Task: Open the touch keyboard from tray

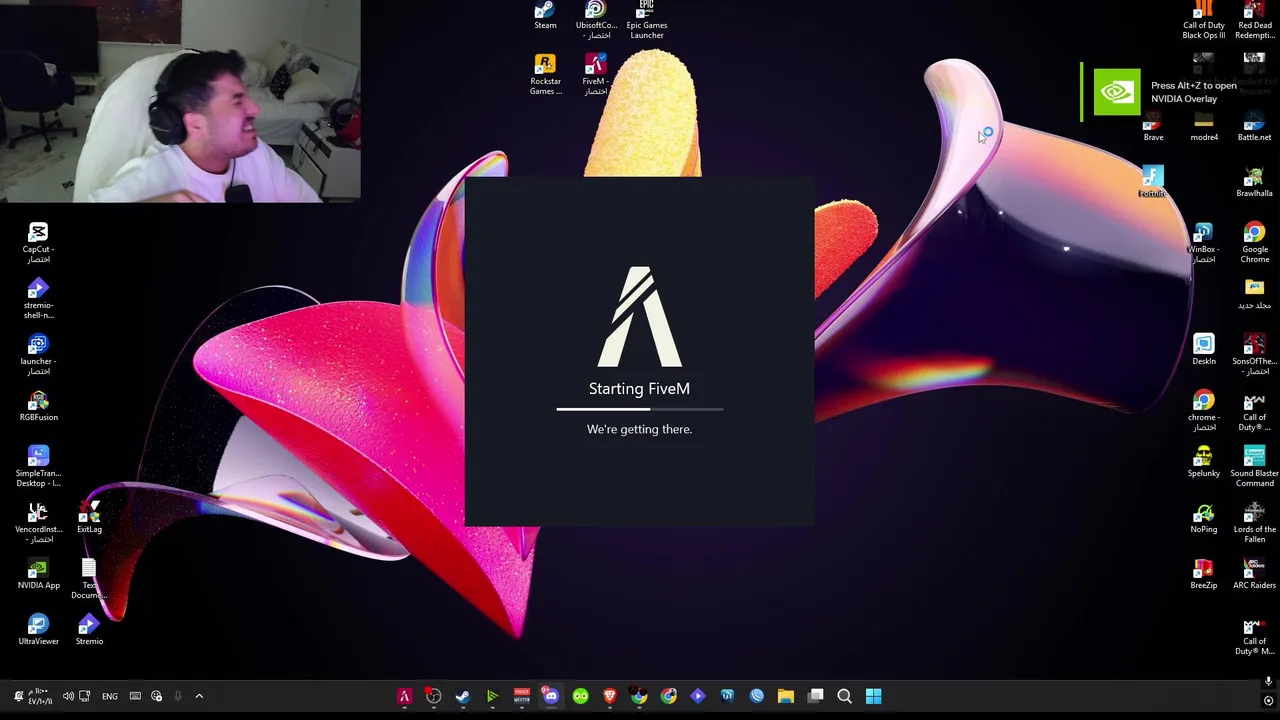Action: [x=135, y=696]
